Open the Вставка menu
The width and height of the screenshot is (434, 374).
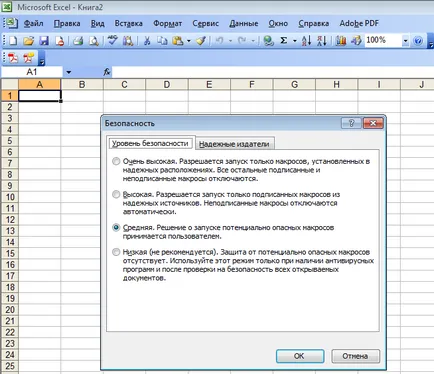pos(128,23)
